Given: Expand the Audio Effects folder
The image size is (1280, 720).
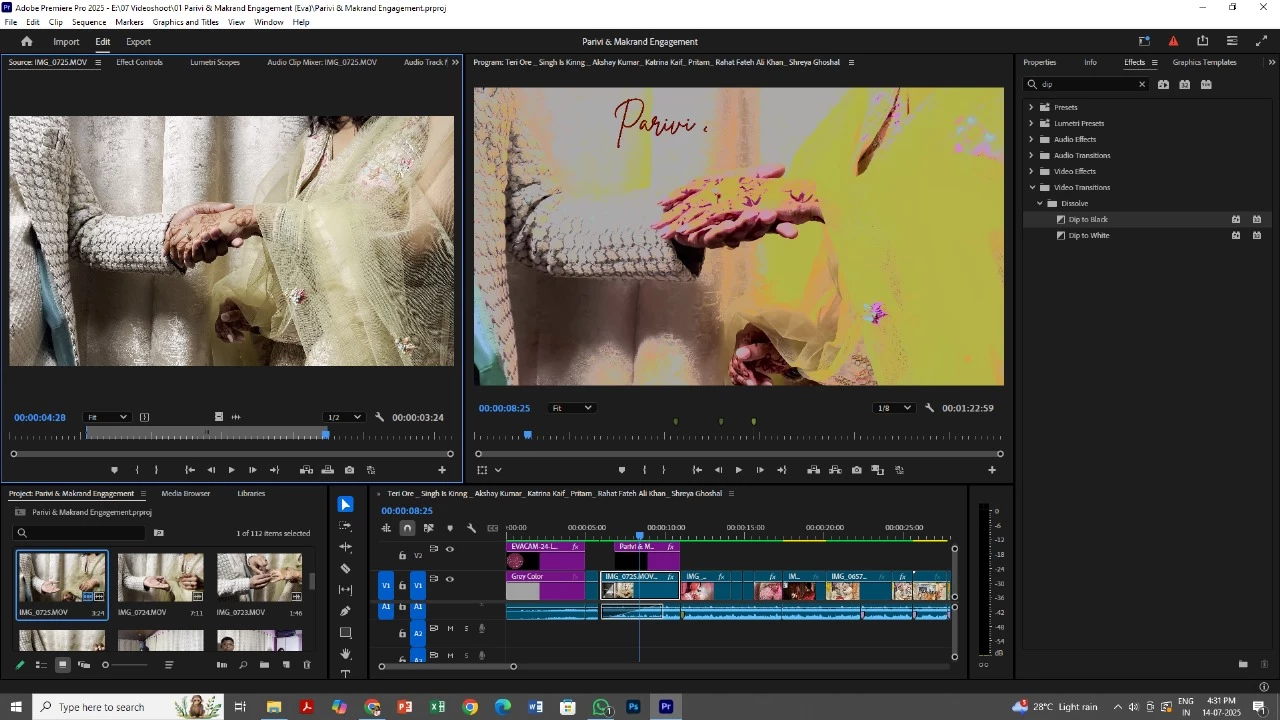Looking at the screenshot, I should pos(1031,139).
